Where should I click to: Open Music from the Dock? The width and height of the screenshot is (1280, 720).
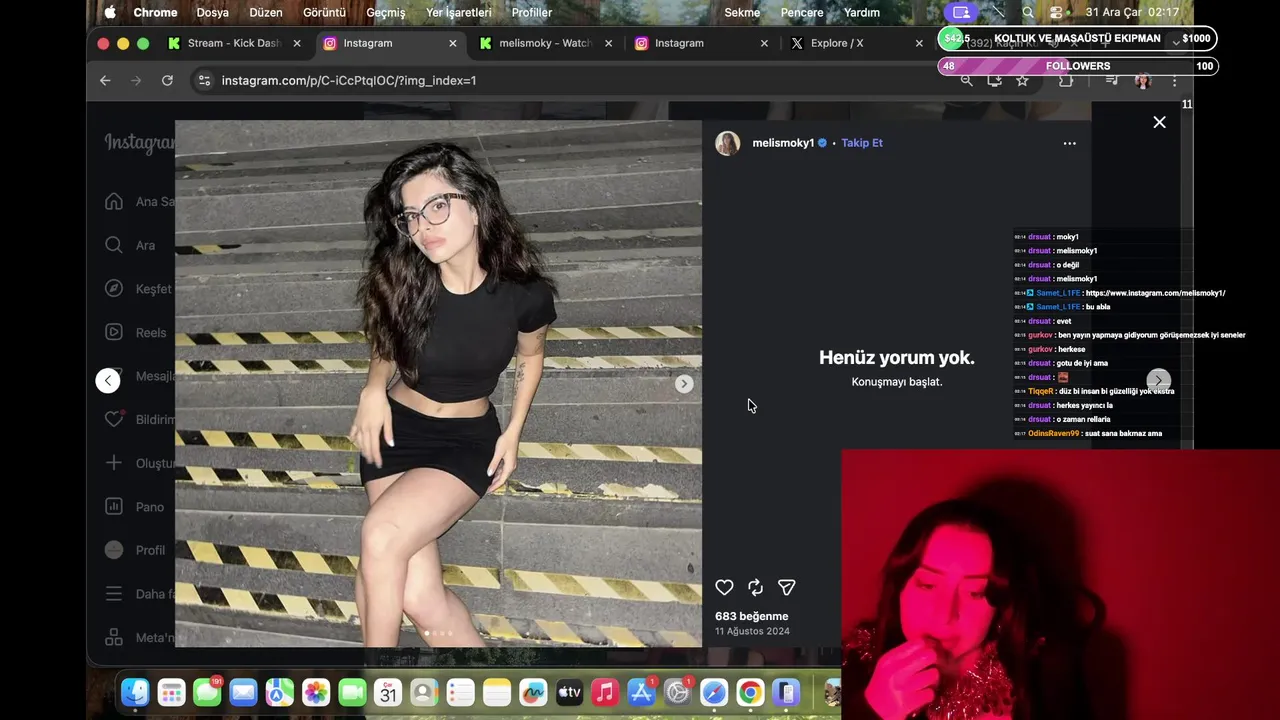pyautogui.click(x=605, y=692)
